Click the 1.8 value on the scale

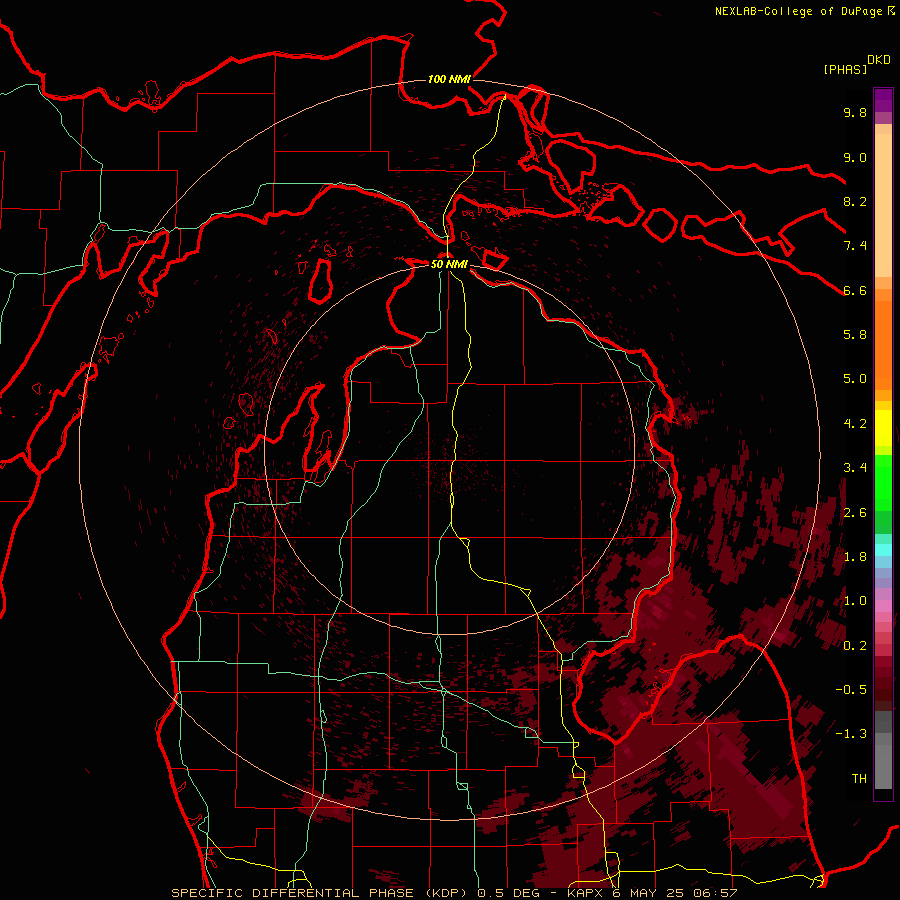tap(855, 557)
